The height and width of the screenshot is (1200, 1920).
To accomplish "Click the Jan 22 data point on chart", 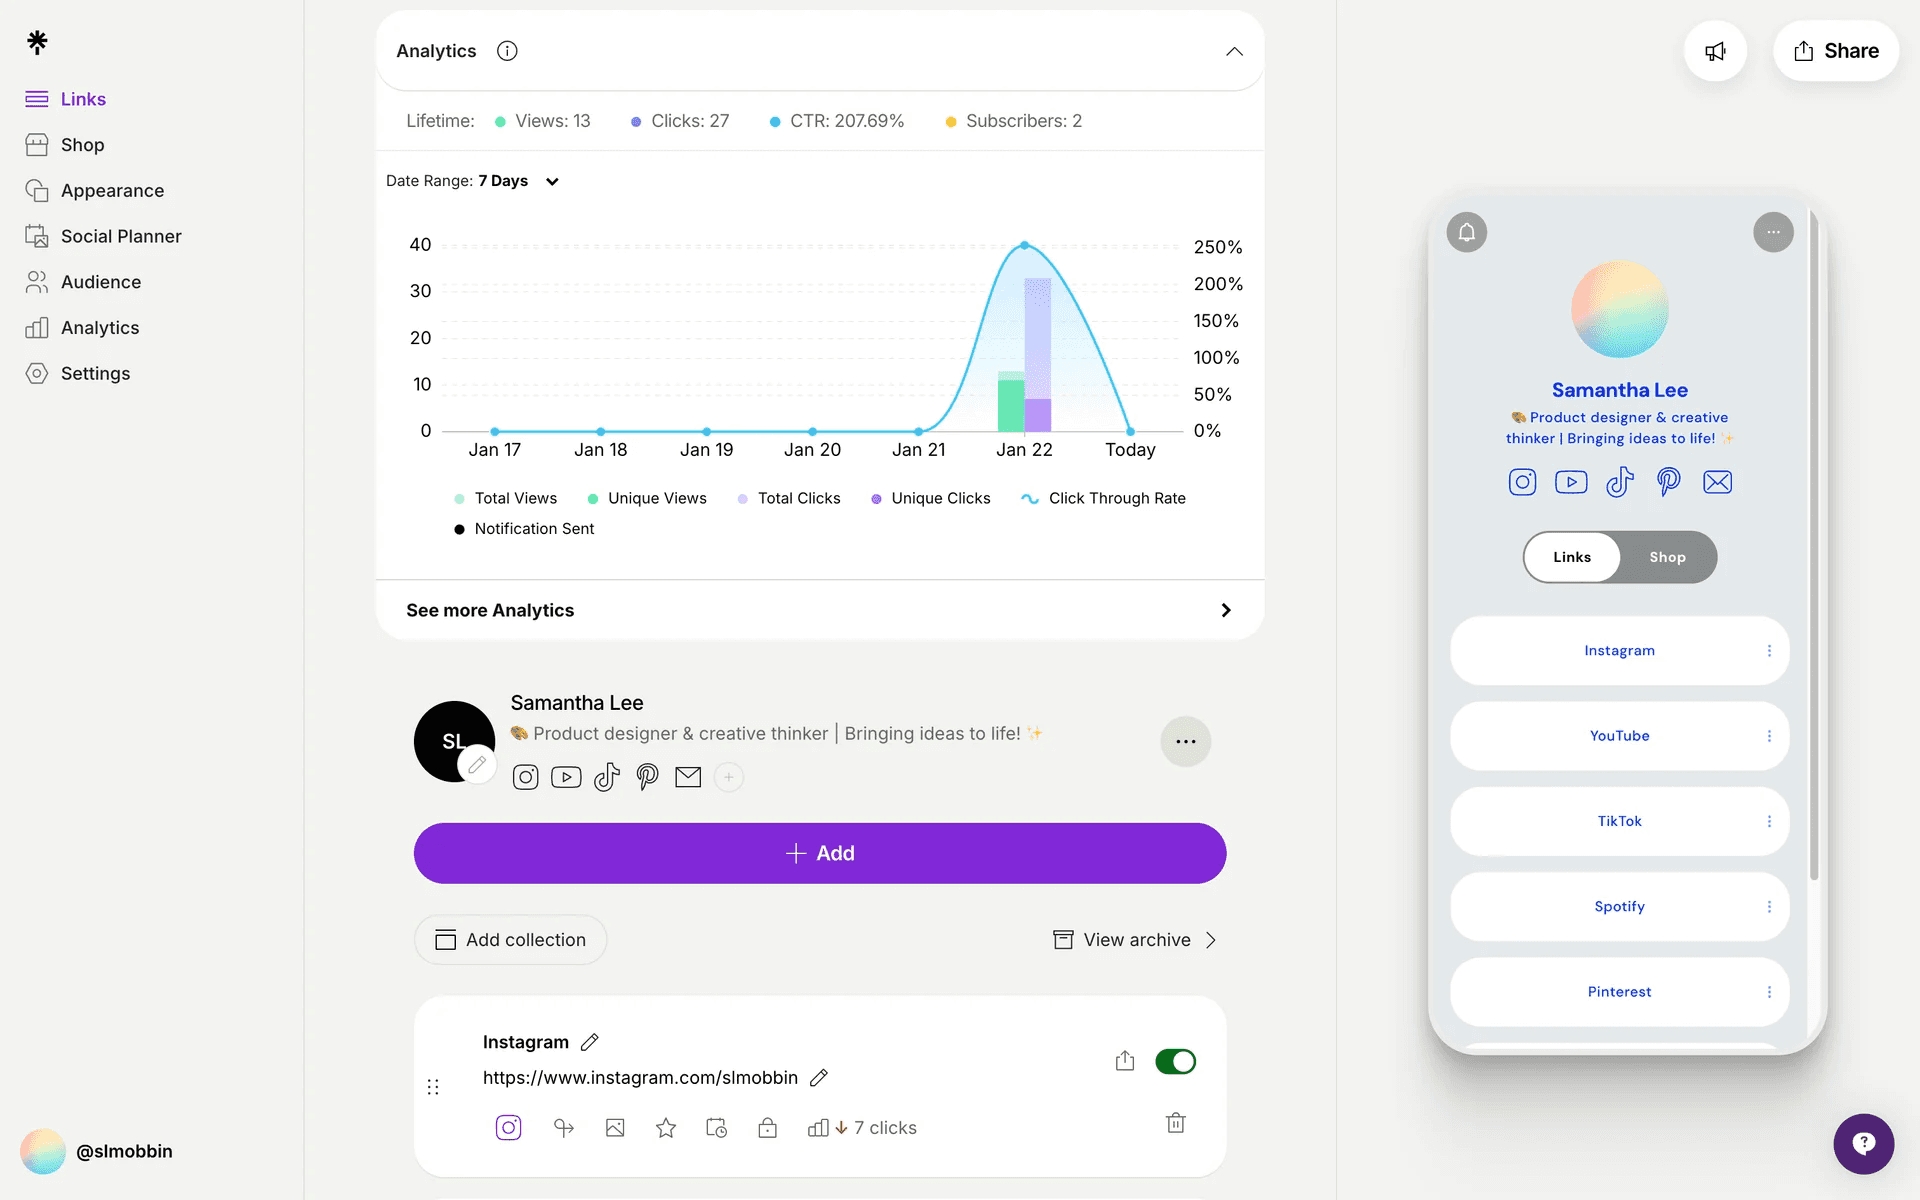I will [1024, 245].
